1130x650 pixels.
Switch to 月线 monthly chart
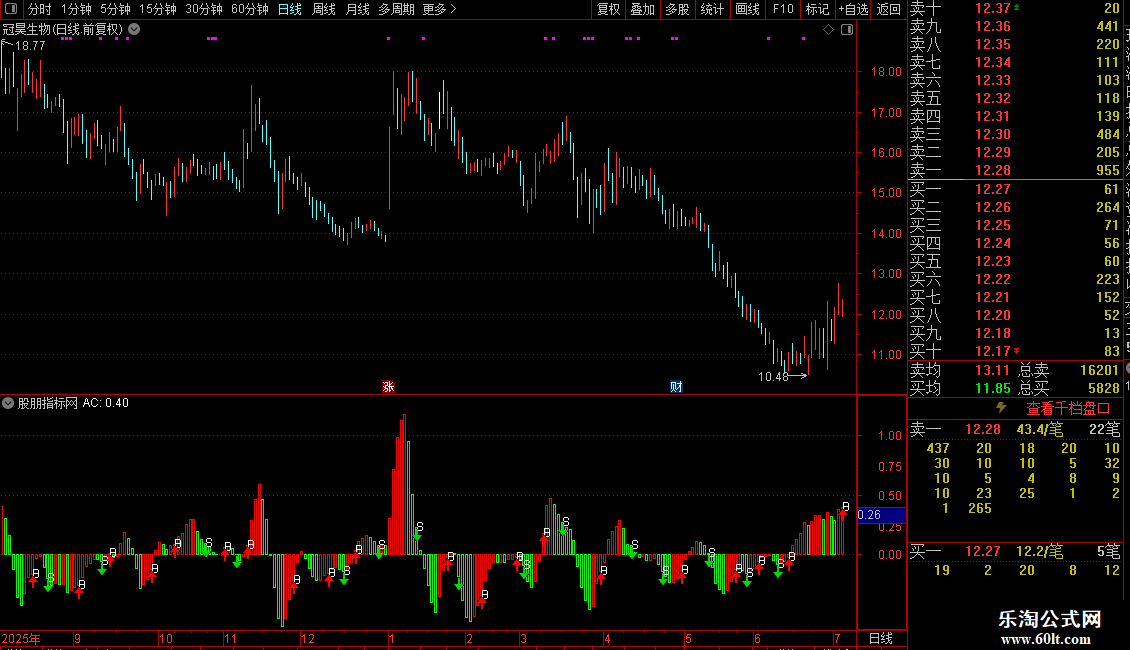[x=357, y=9]
